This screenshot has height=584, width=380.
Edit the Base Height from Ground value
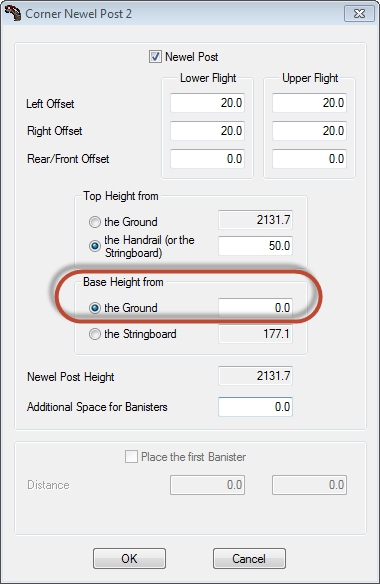coord(255,308)
